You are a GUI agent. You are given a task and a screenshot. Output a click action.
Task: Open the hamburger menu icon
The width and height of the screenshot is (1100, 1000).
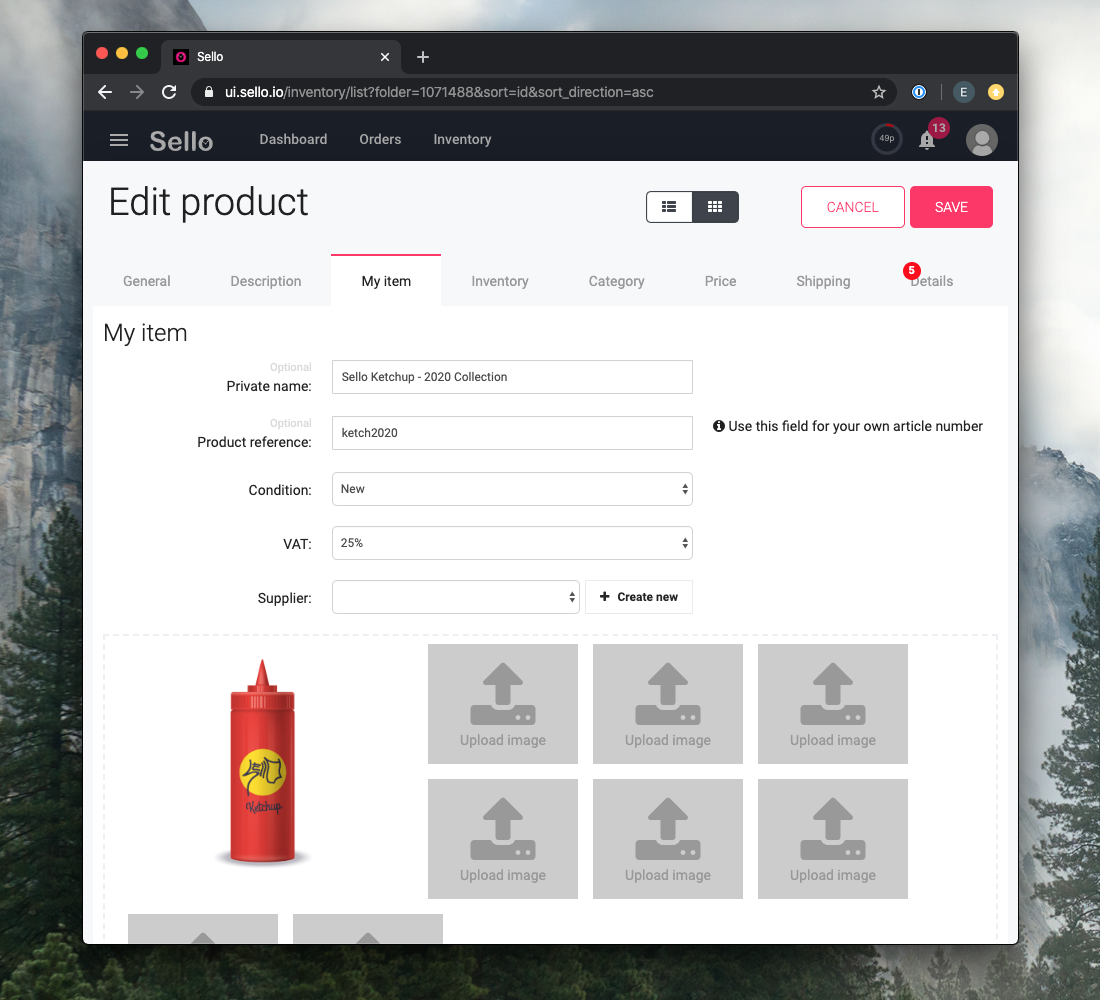tap(119, 140)
